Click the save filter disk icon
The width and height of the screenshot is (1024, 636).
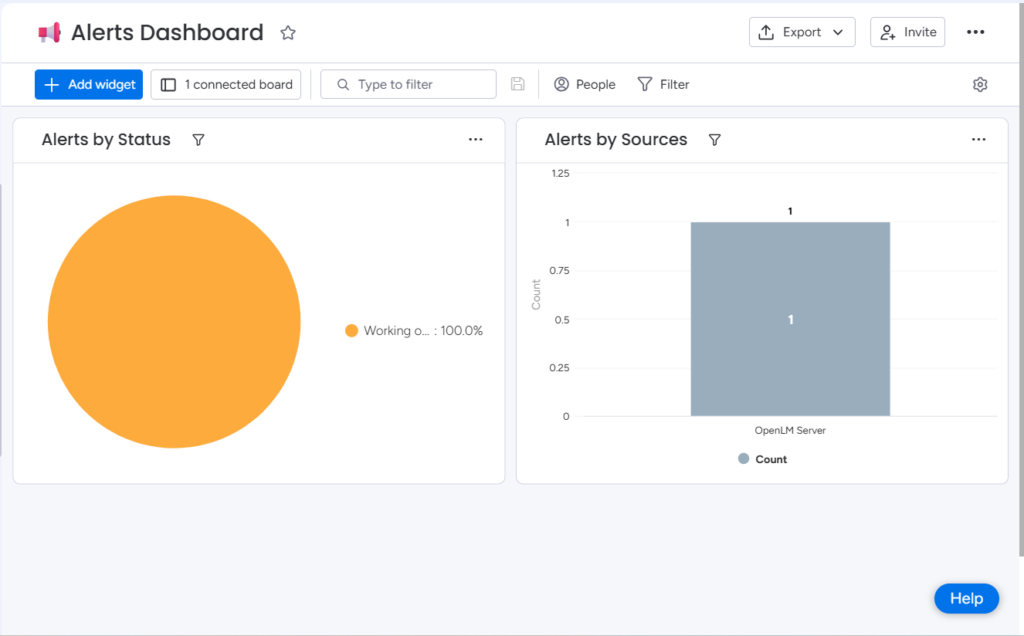click(517, 84)
